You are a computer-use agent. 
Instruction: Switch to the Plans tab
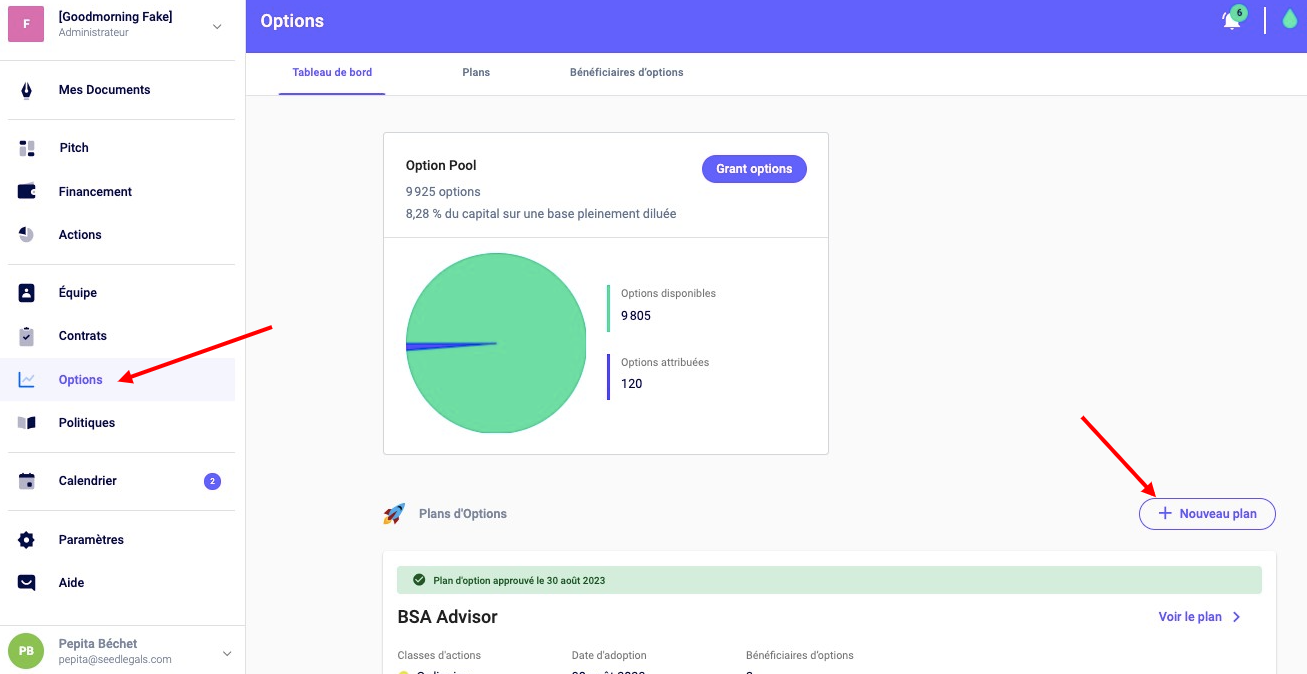click(476, 73)
